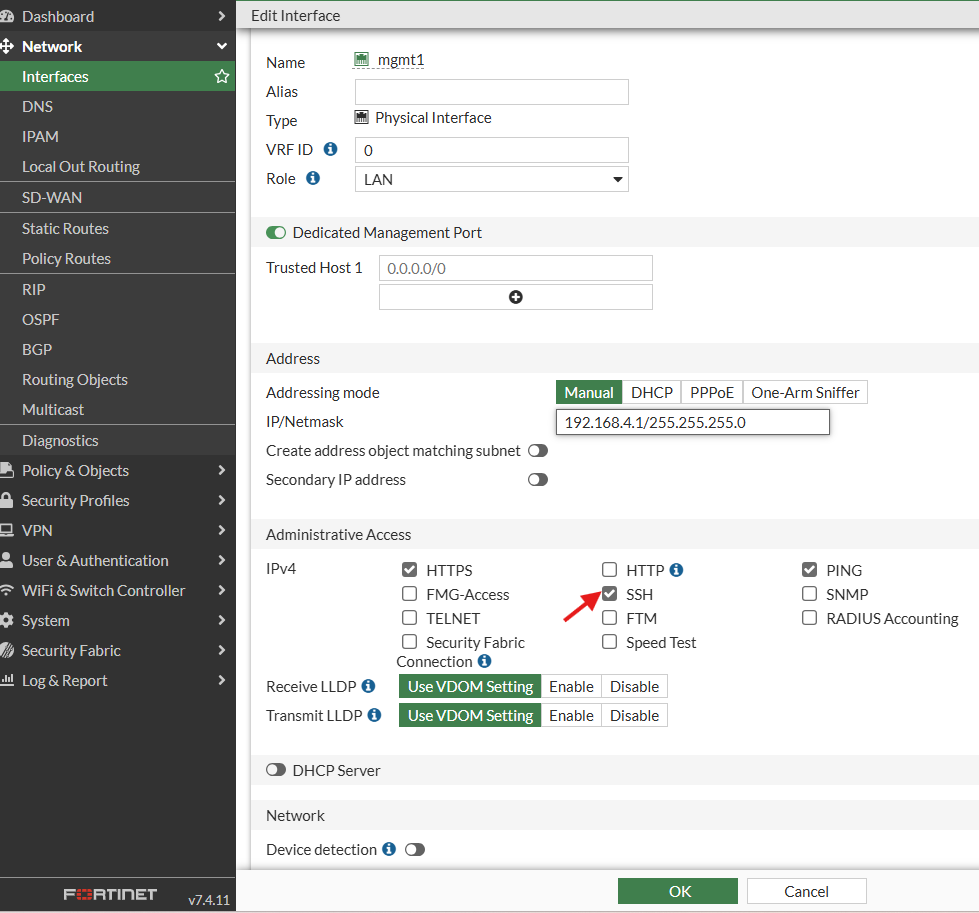The height and width of the screenshot is (913, 979).
Task: Select PPPoE addressing mode
Action: coord(712,392)
